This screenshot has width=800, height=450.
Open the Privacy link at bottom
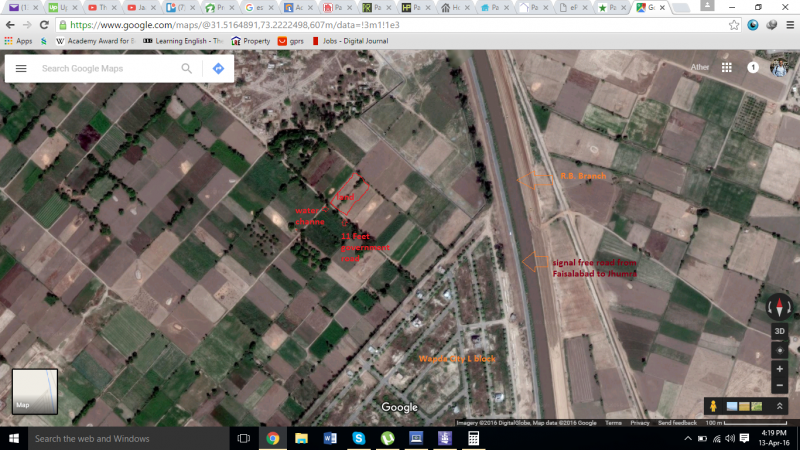[639, 422]
